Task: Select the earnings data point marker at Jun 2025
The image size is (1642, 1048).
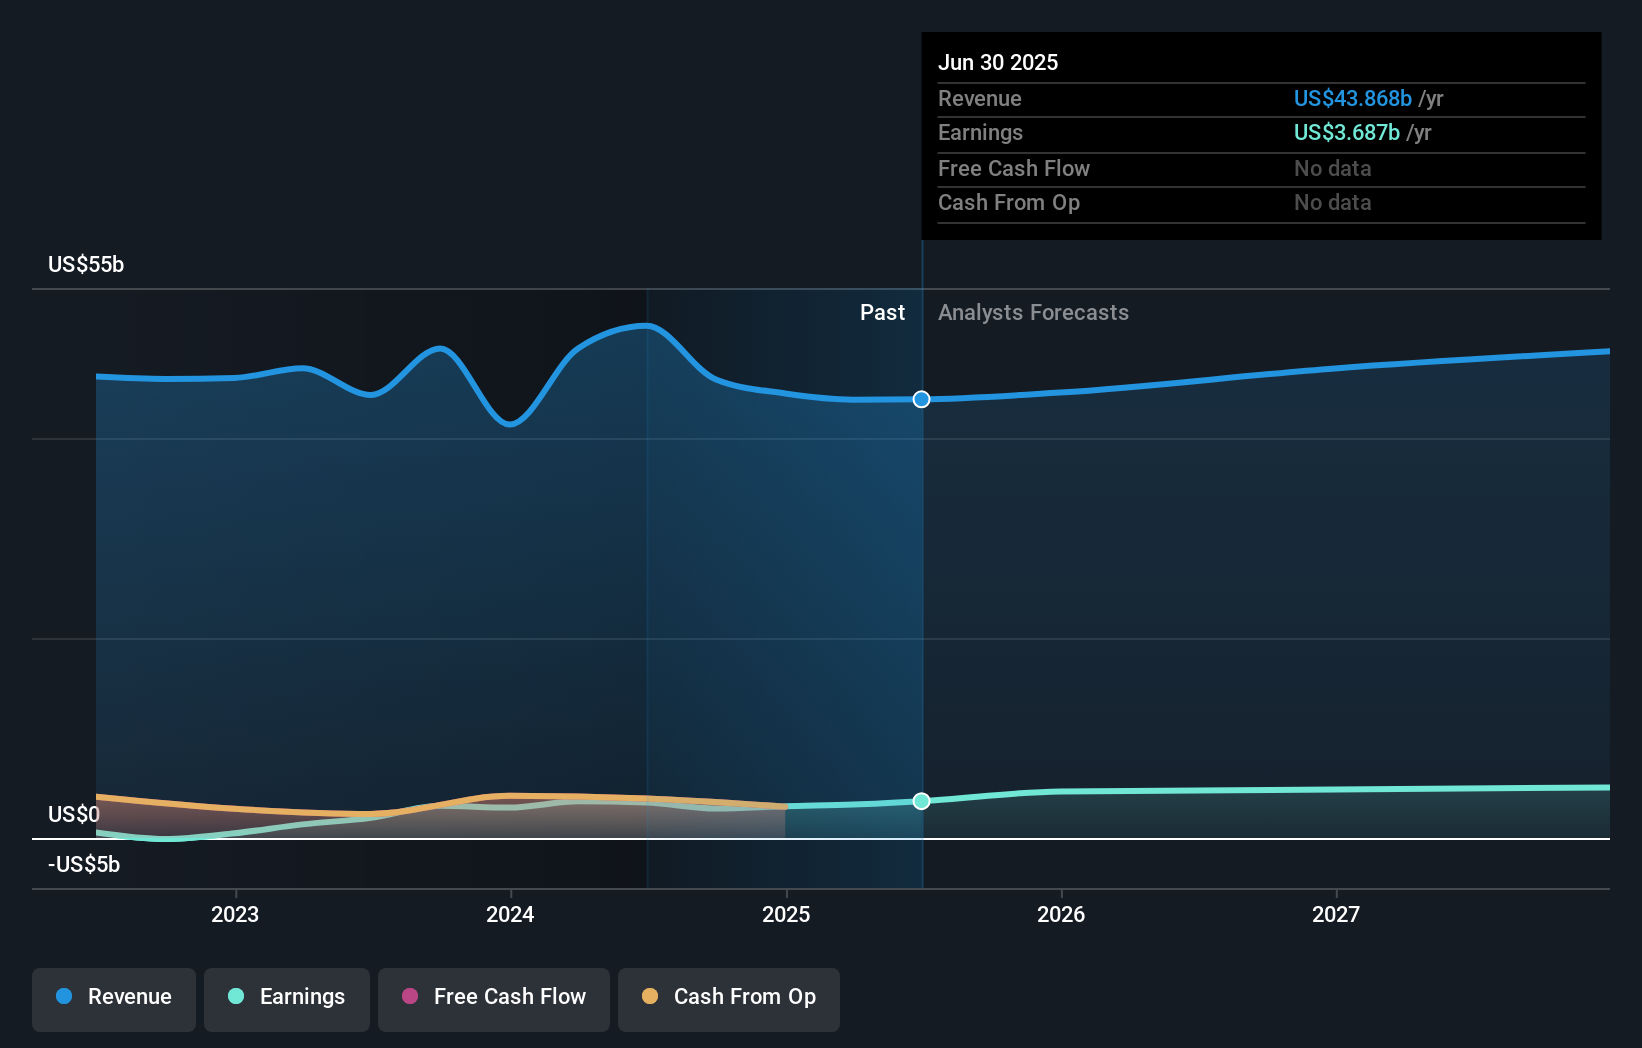Action: pos(922,801)
